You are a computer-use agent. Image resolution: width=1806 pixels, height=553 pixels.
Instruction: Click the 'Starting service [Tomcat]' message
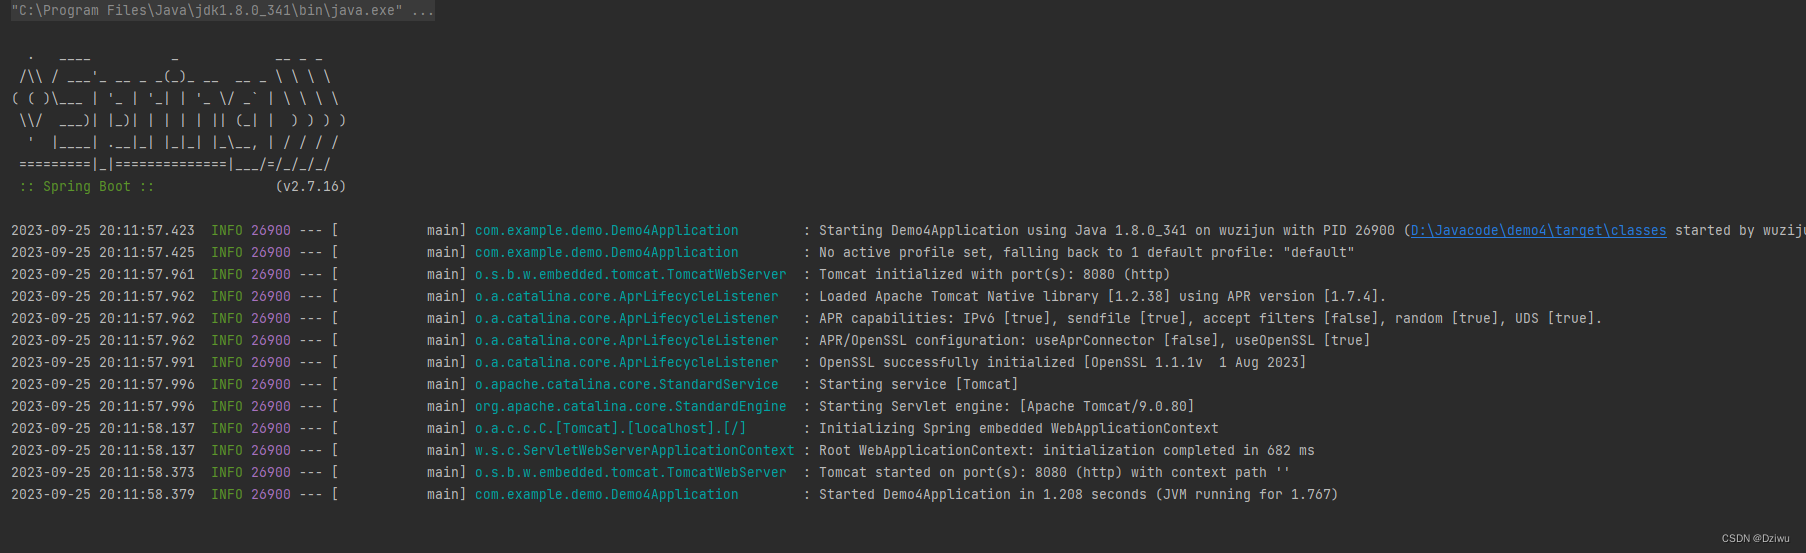click(919, 385)
